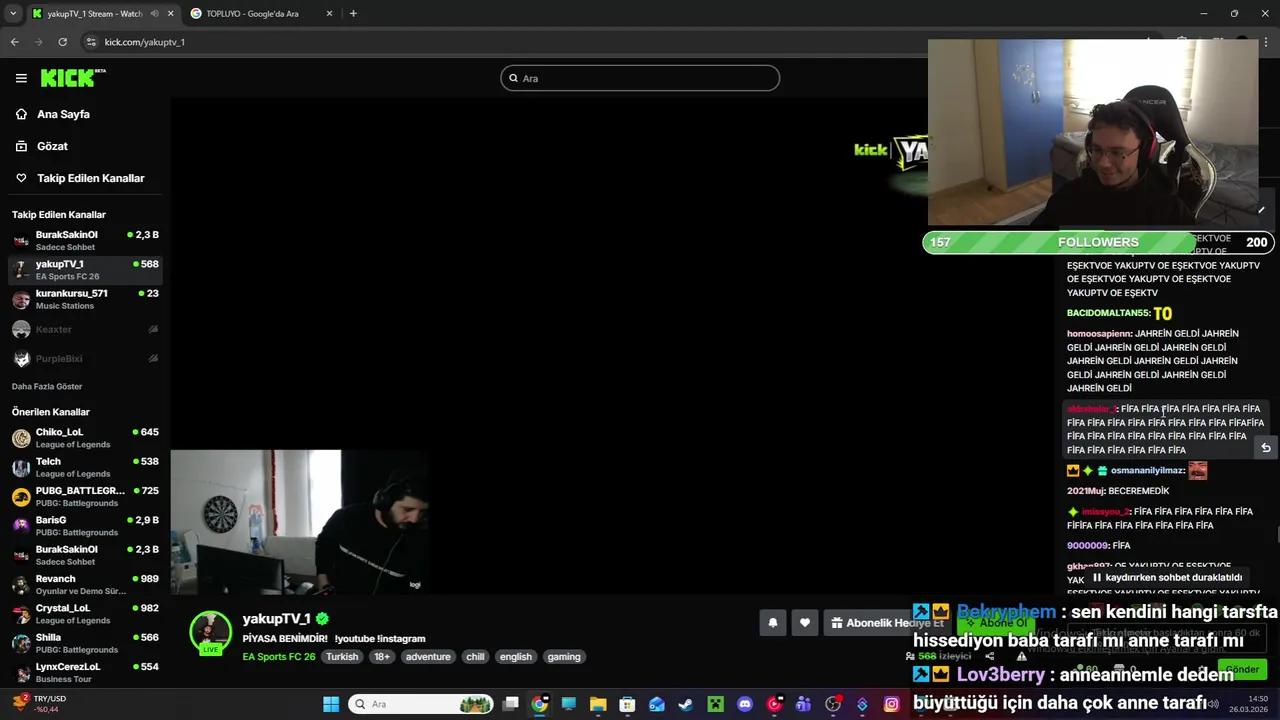The height and width of the screenshot is (720, 1280).
Task: Open offline Keaxter channel
Action: click(x=85, y=329)
